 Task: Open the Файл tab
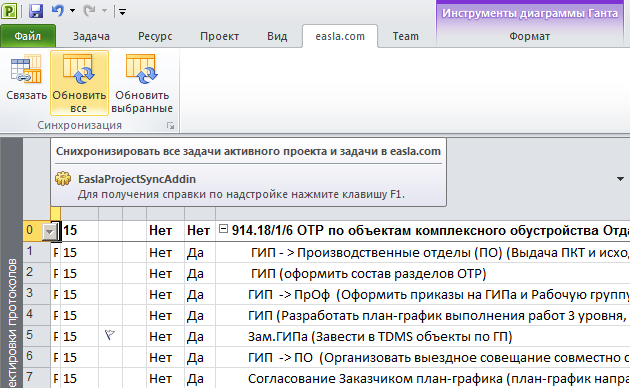(28, 36)
